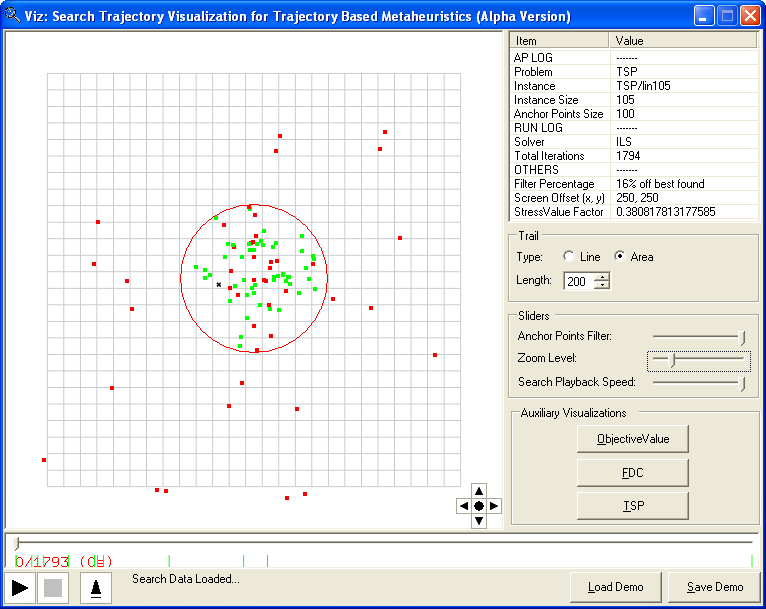Pan view left with the left arrow

coord(464,506)
